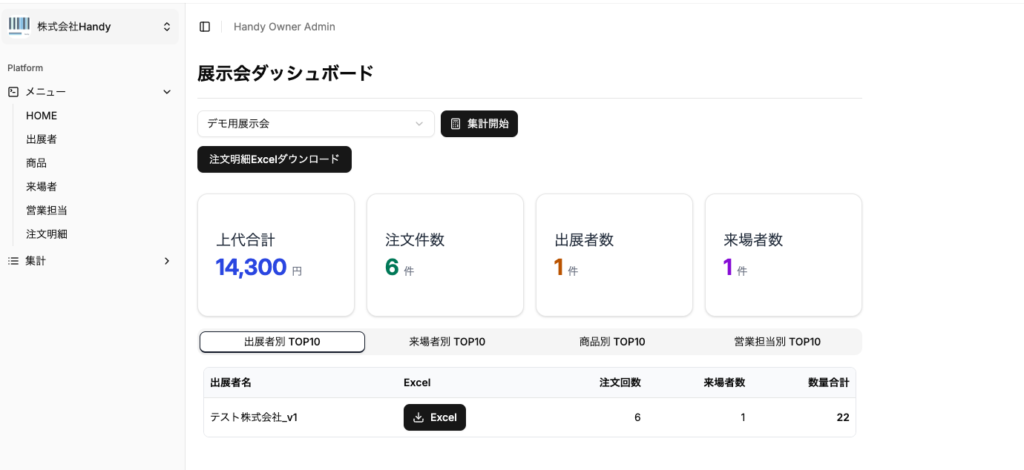Select the 出展者別 TOP10 tab

click(x=282, y=342)
